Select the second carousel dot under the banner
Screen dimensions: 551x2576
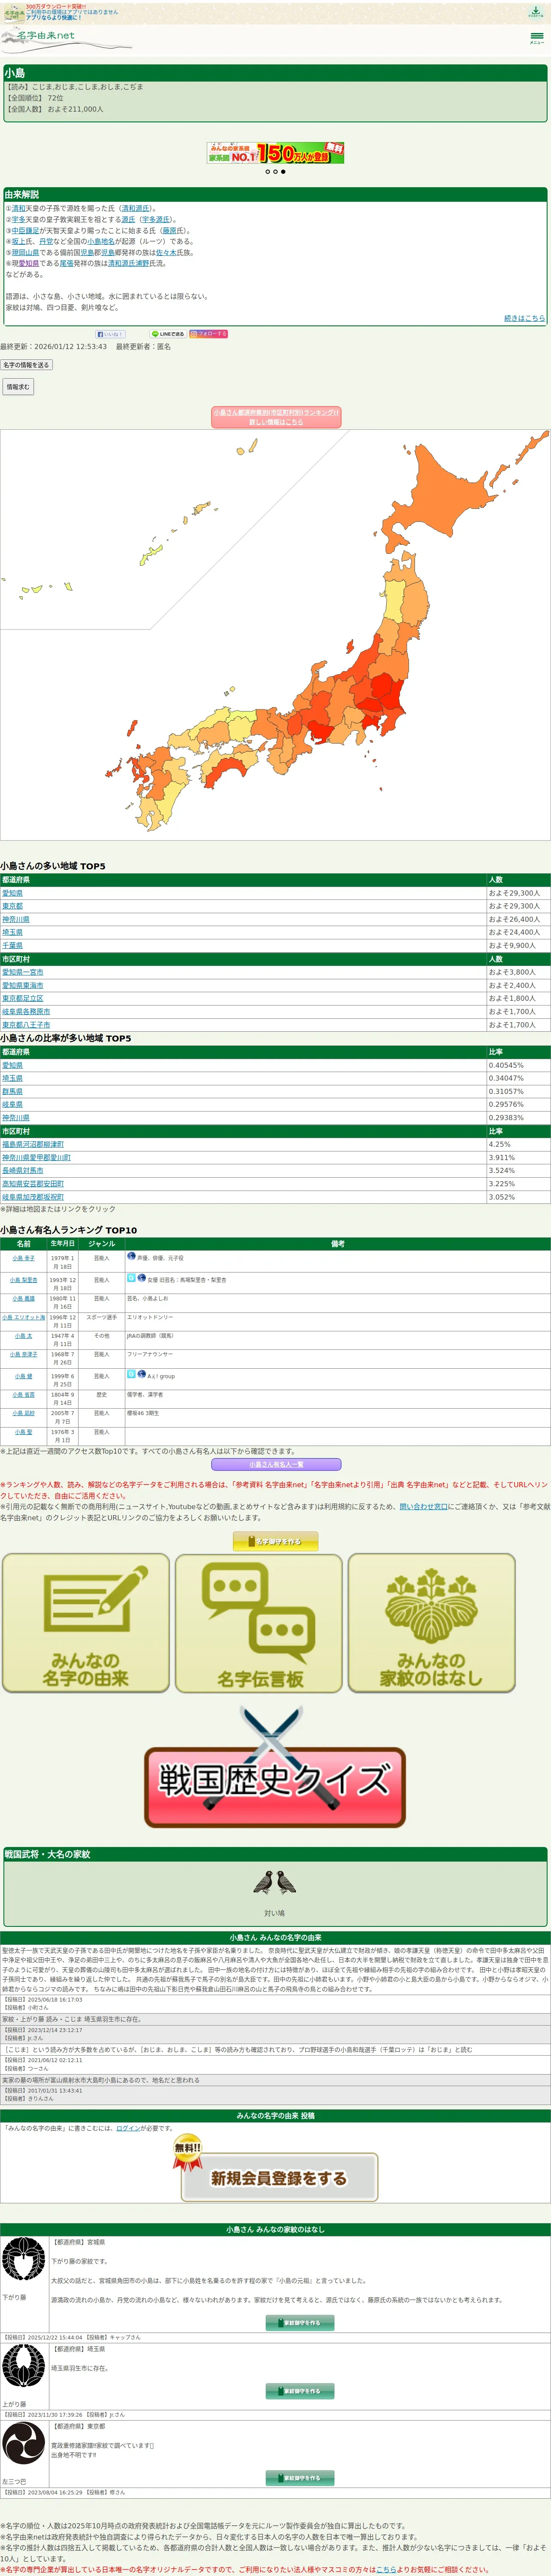(275, 172)
